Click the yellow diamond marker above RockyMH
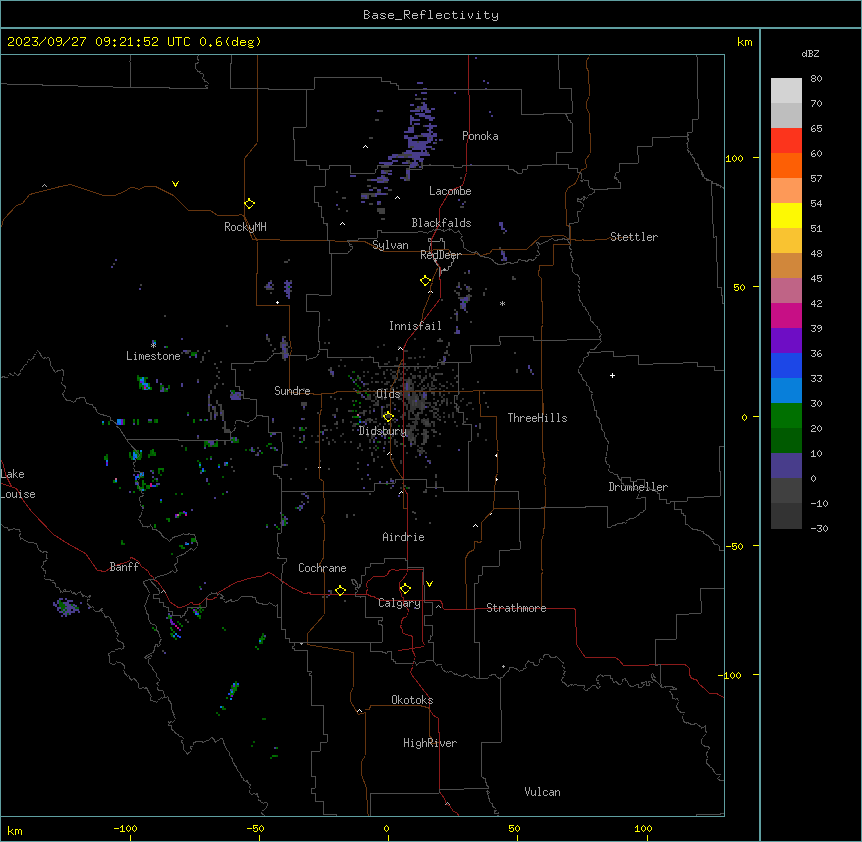 coord(250,204)
